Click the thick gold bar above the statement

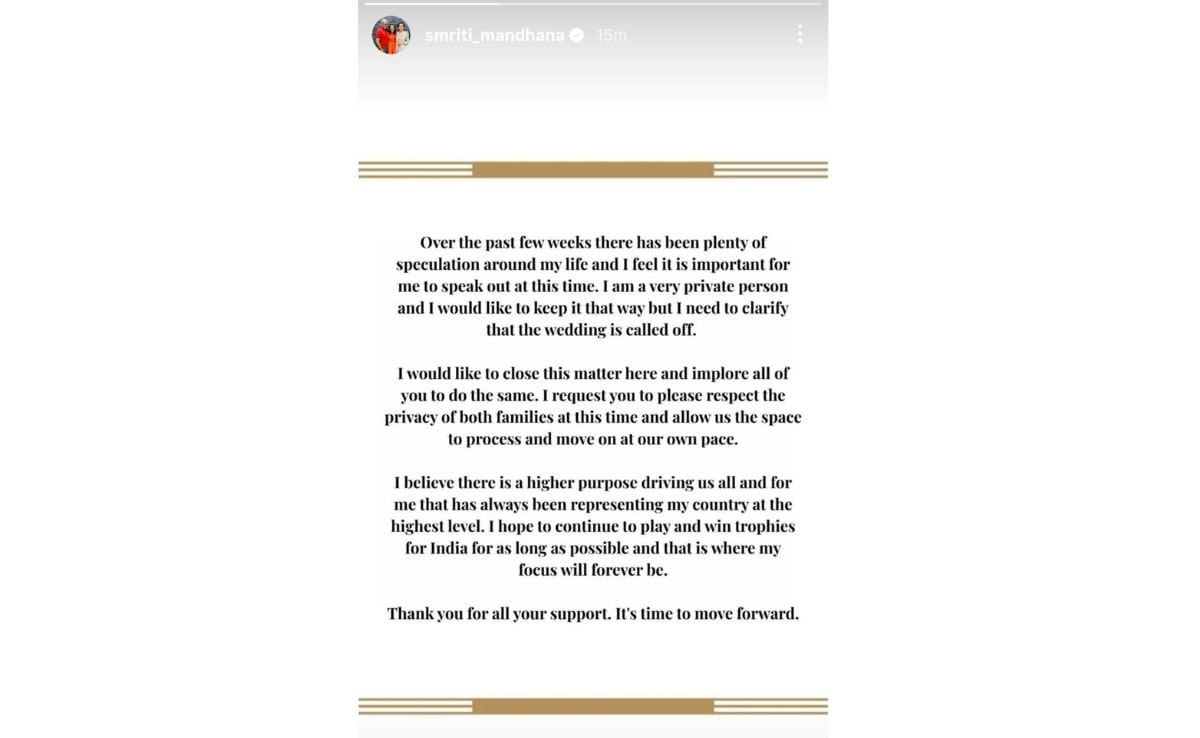[x=593, y=170]
